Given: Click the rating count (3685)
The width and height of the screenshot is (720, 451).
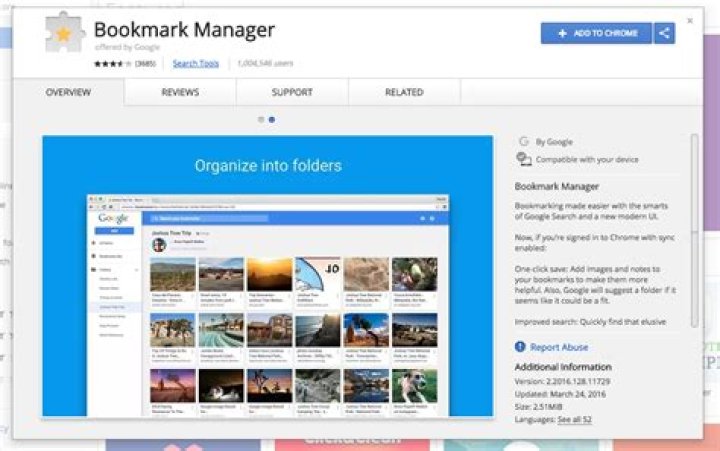Looking at the screenshot, I should click(145, 63).
